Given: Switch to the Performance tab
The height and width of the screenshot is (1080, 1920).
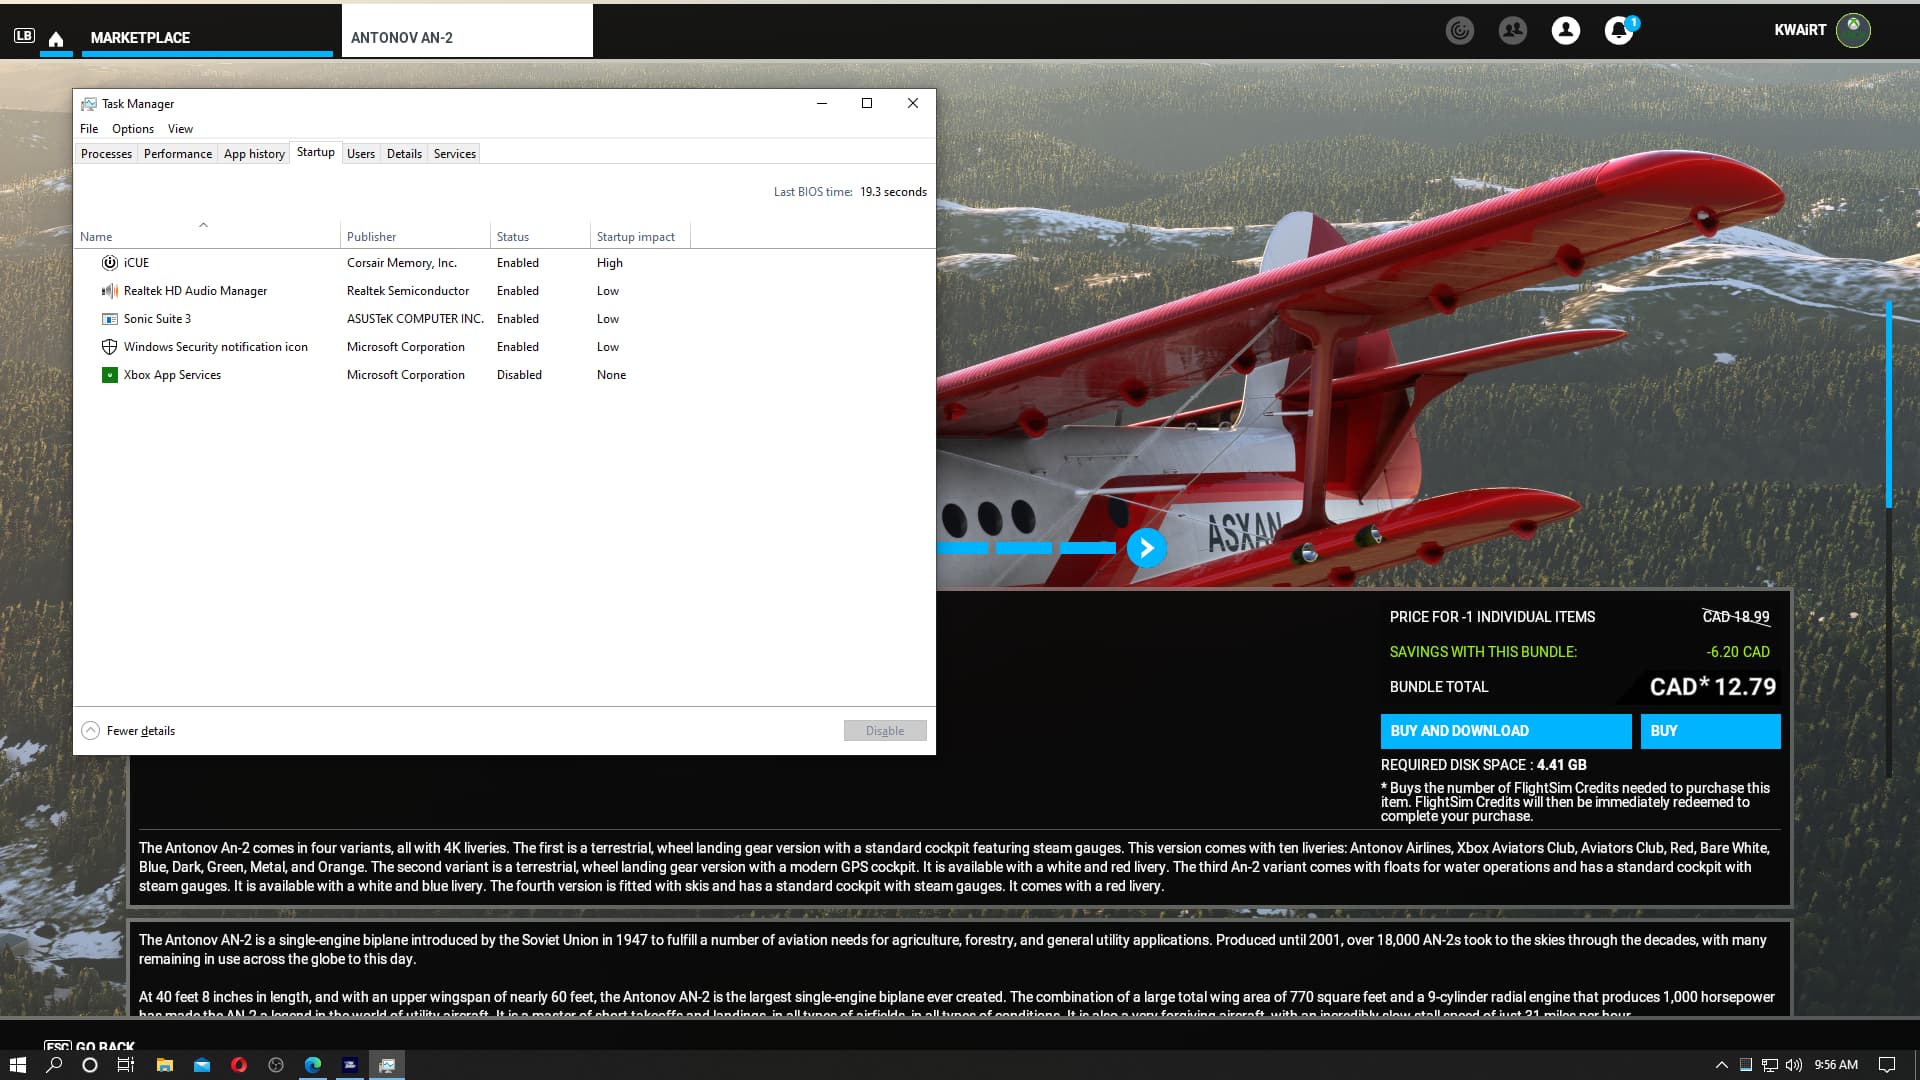Looking at the screenshot, I should (177, 154).
